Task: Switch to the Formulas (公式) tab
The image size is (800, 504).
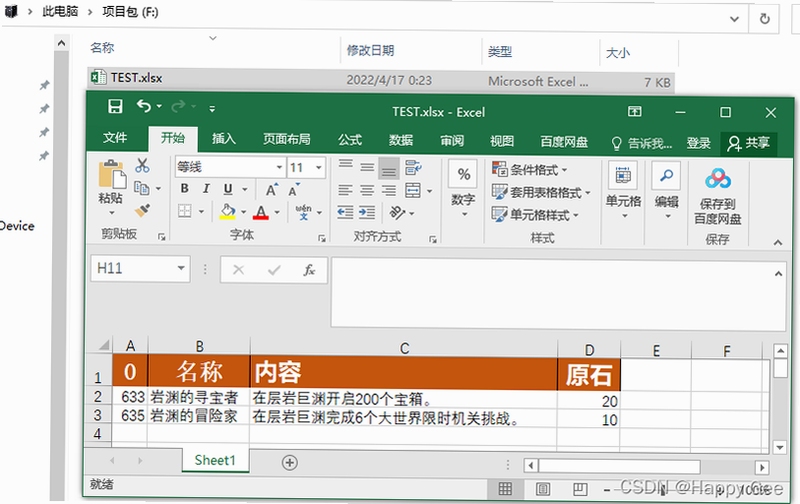Action: coord(349,140)
